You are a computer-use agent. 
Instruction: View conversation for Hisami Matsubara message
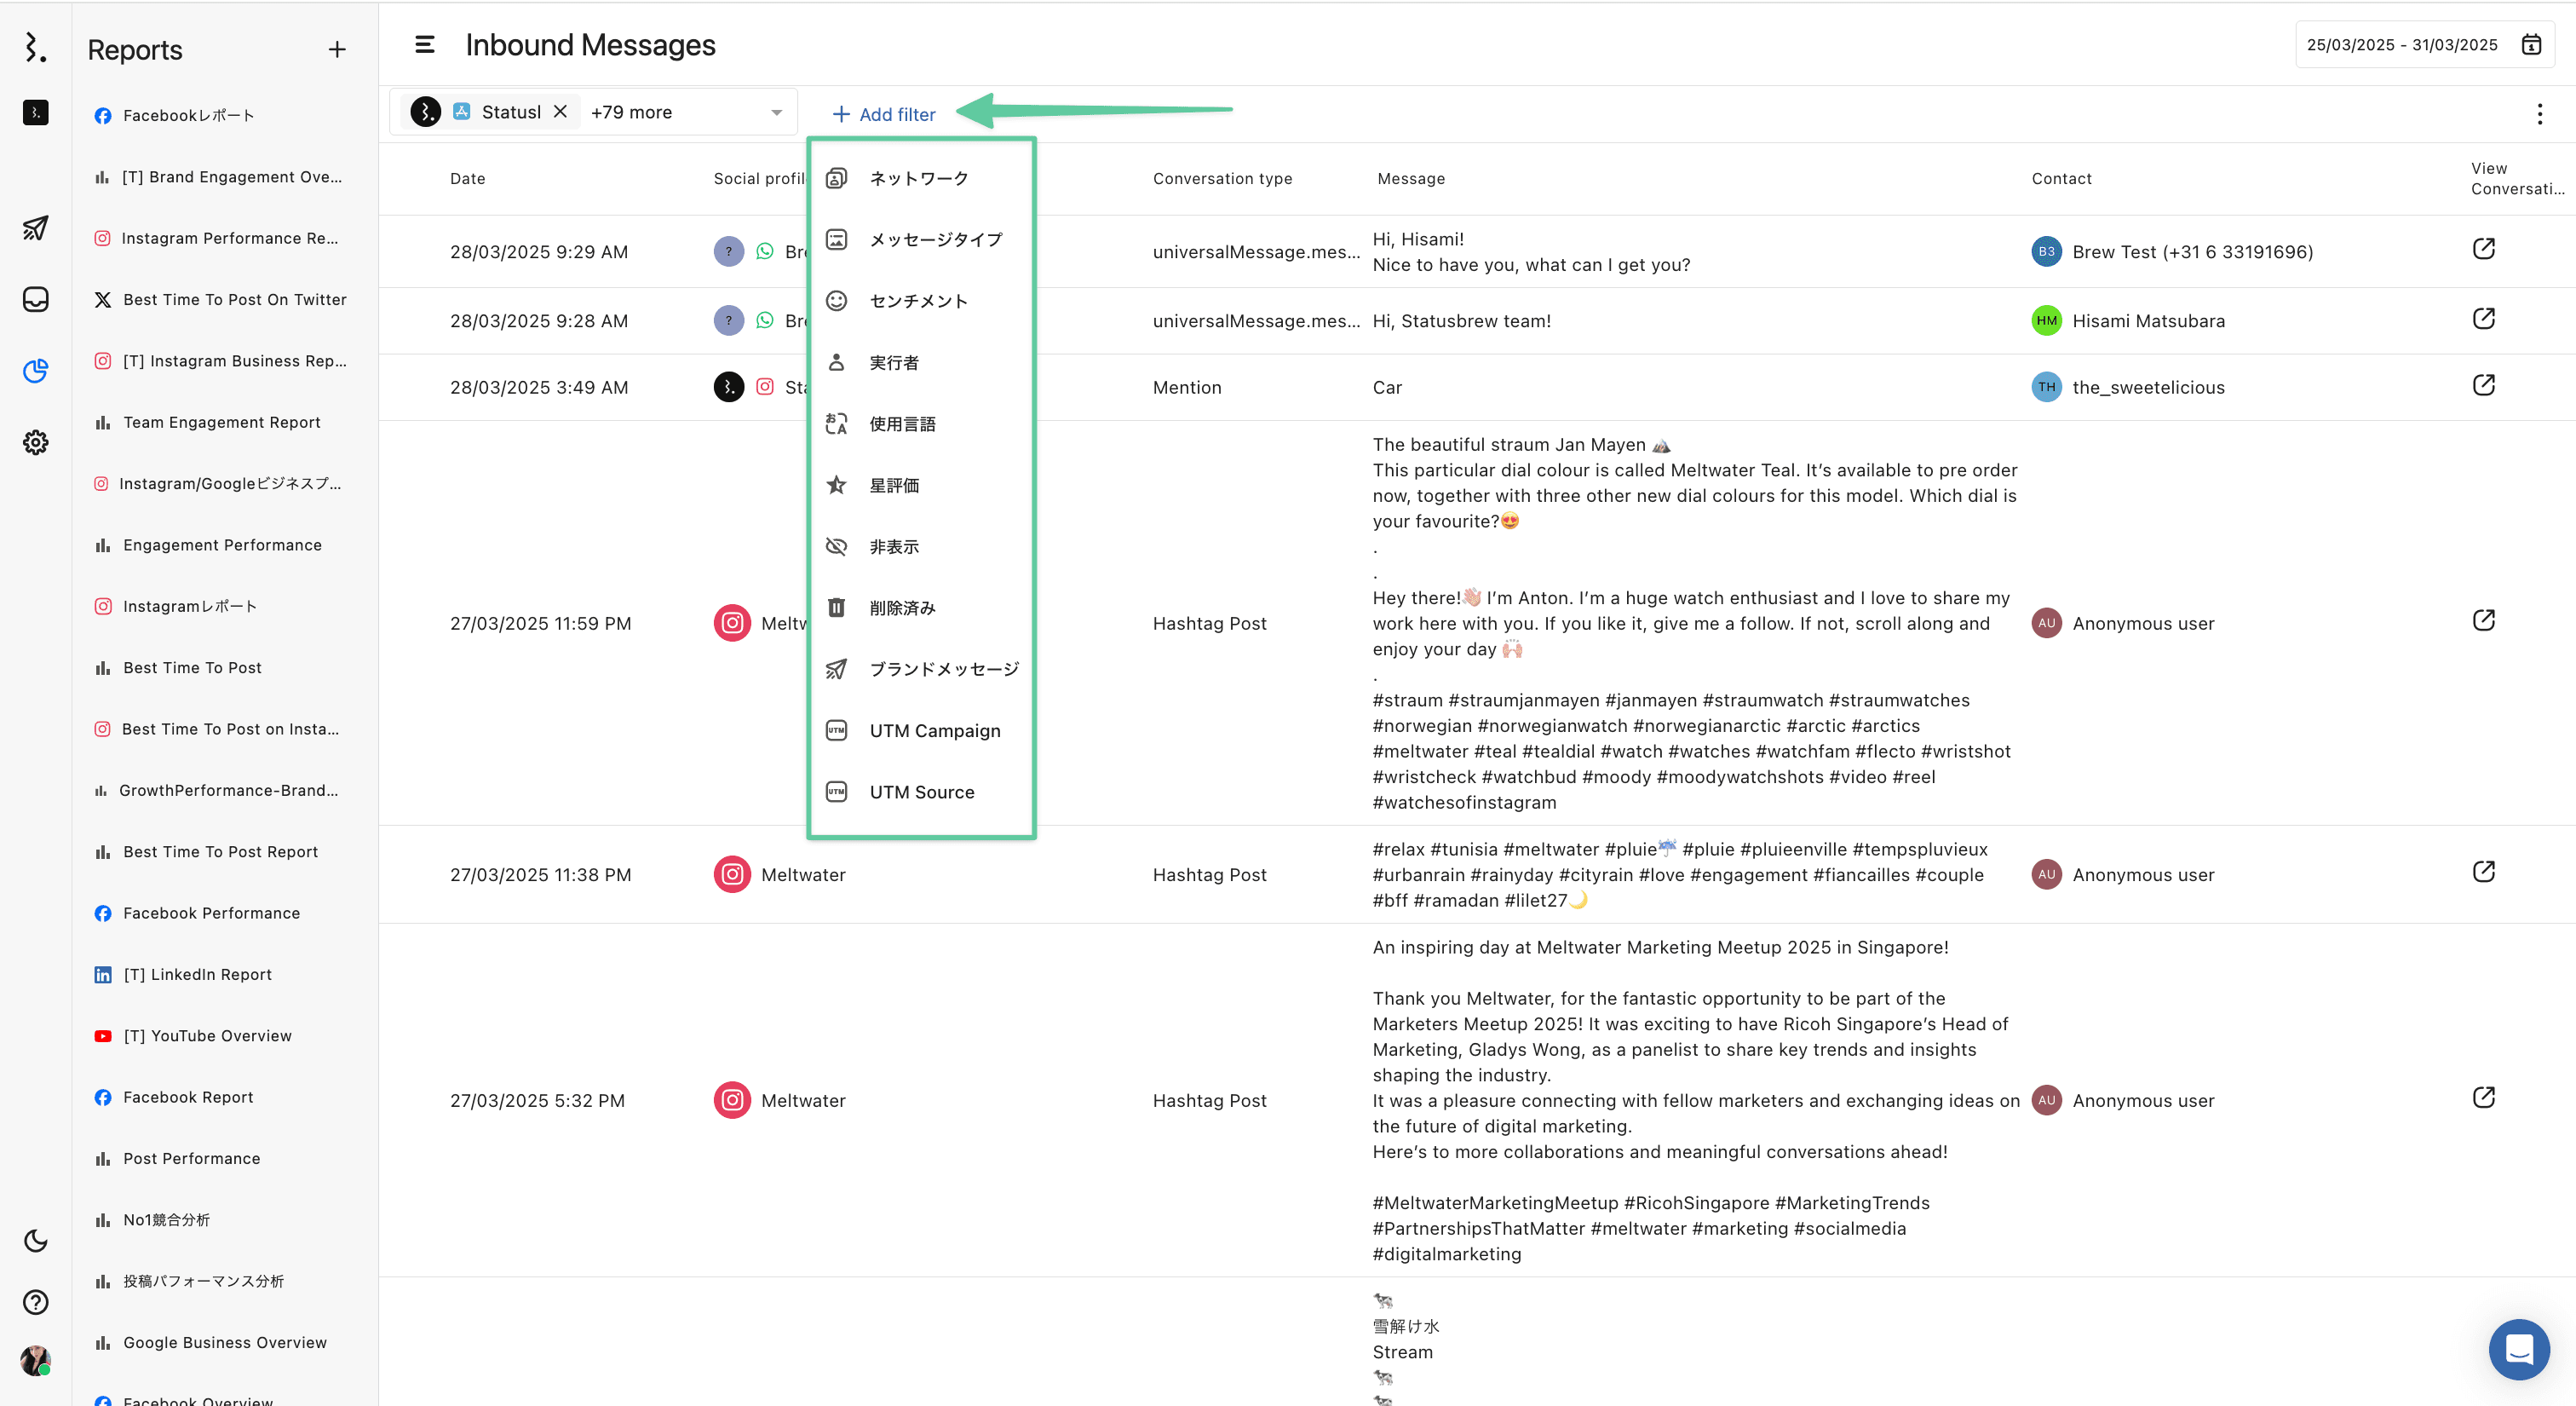tap(2483, 319)
